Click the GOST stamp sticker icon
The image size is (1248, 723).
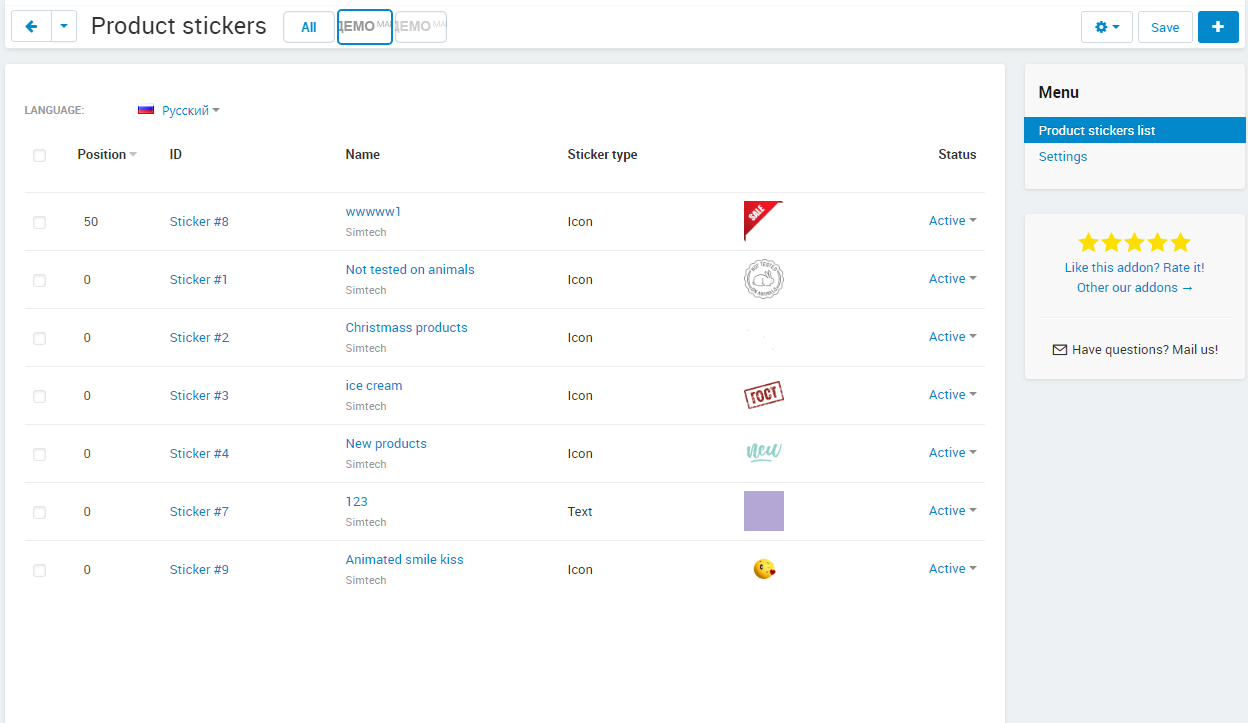(x=764, y=395)
